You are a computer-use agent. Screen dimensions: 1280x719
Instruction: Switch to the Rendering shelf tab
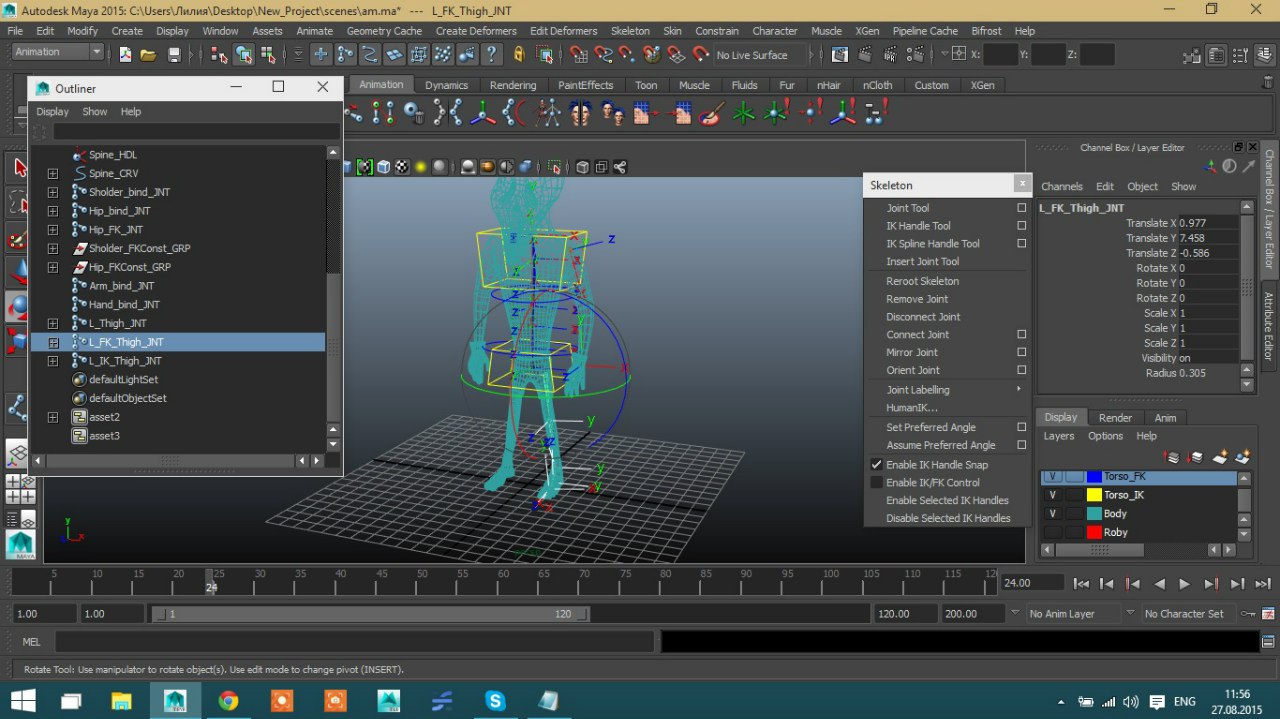pos(513,85)
